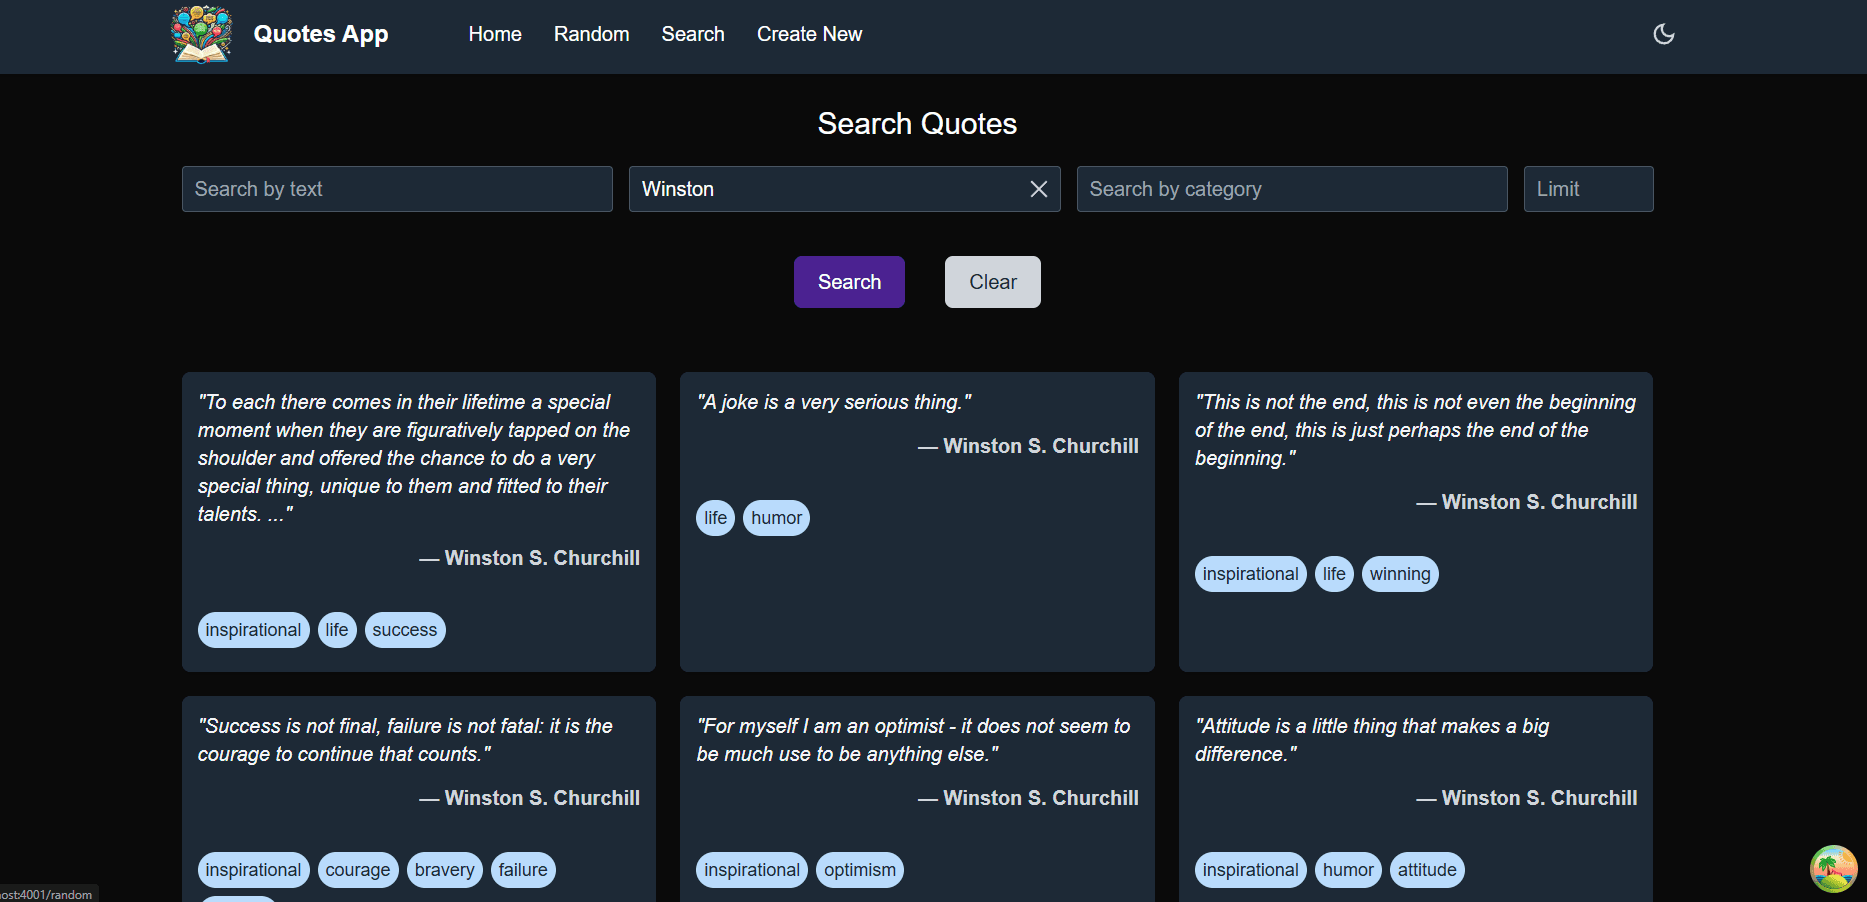
Task: Go to the Random page
Action: (x=591, y=34)
